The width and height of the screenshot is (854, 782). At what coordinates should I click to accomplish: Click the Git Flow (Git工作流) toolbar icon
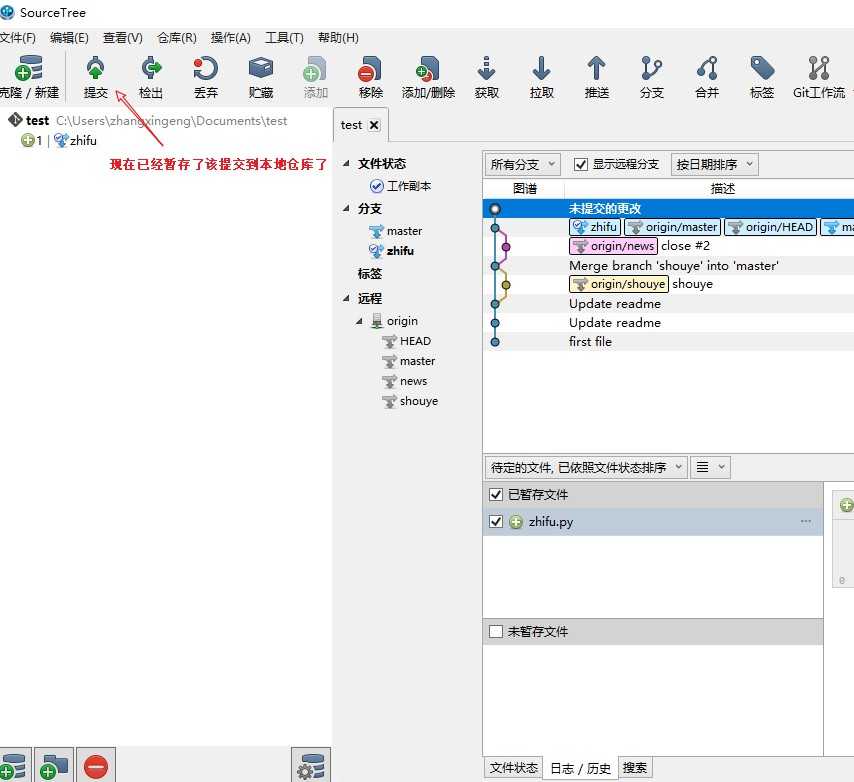(x=819, y=69)
